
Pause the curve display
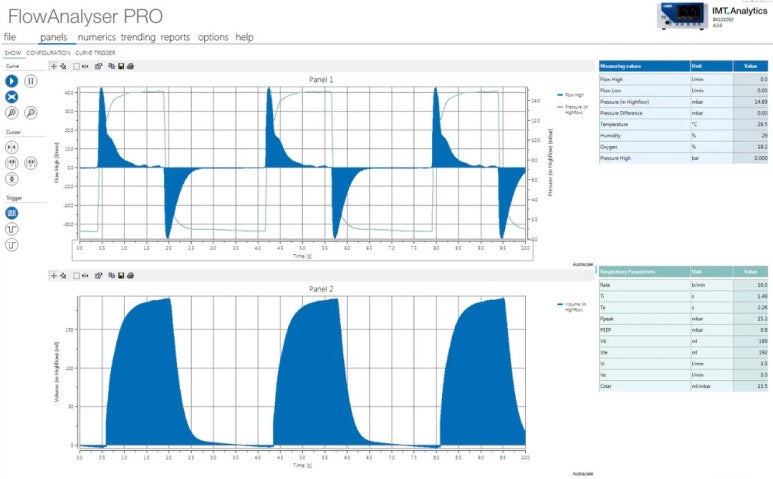(31, 81)
